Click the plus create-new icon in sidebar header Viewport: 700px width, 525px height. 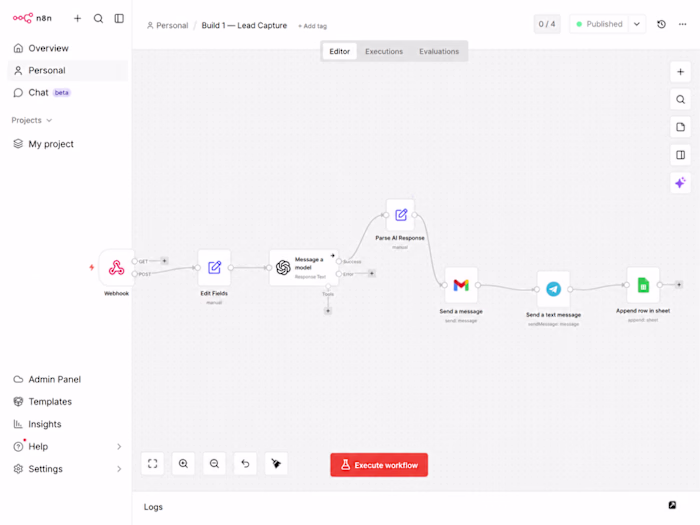pyautogui.click(x=77, y=18)
